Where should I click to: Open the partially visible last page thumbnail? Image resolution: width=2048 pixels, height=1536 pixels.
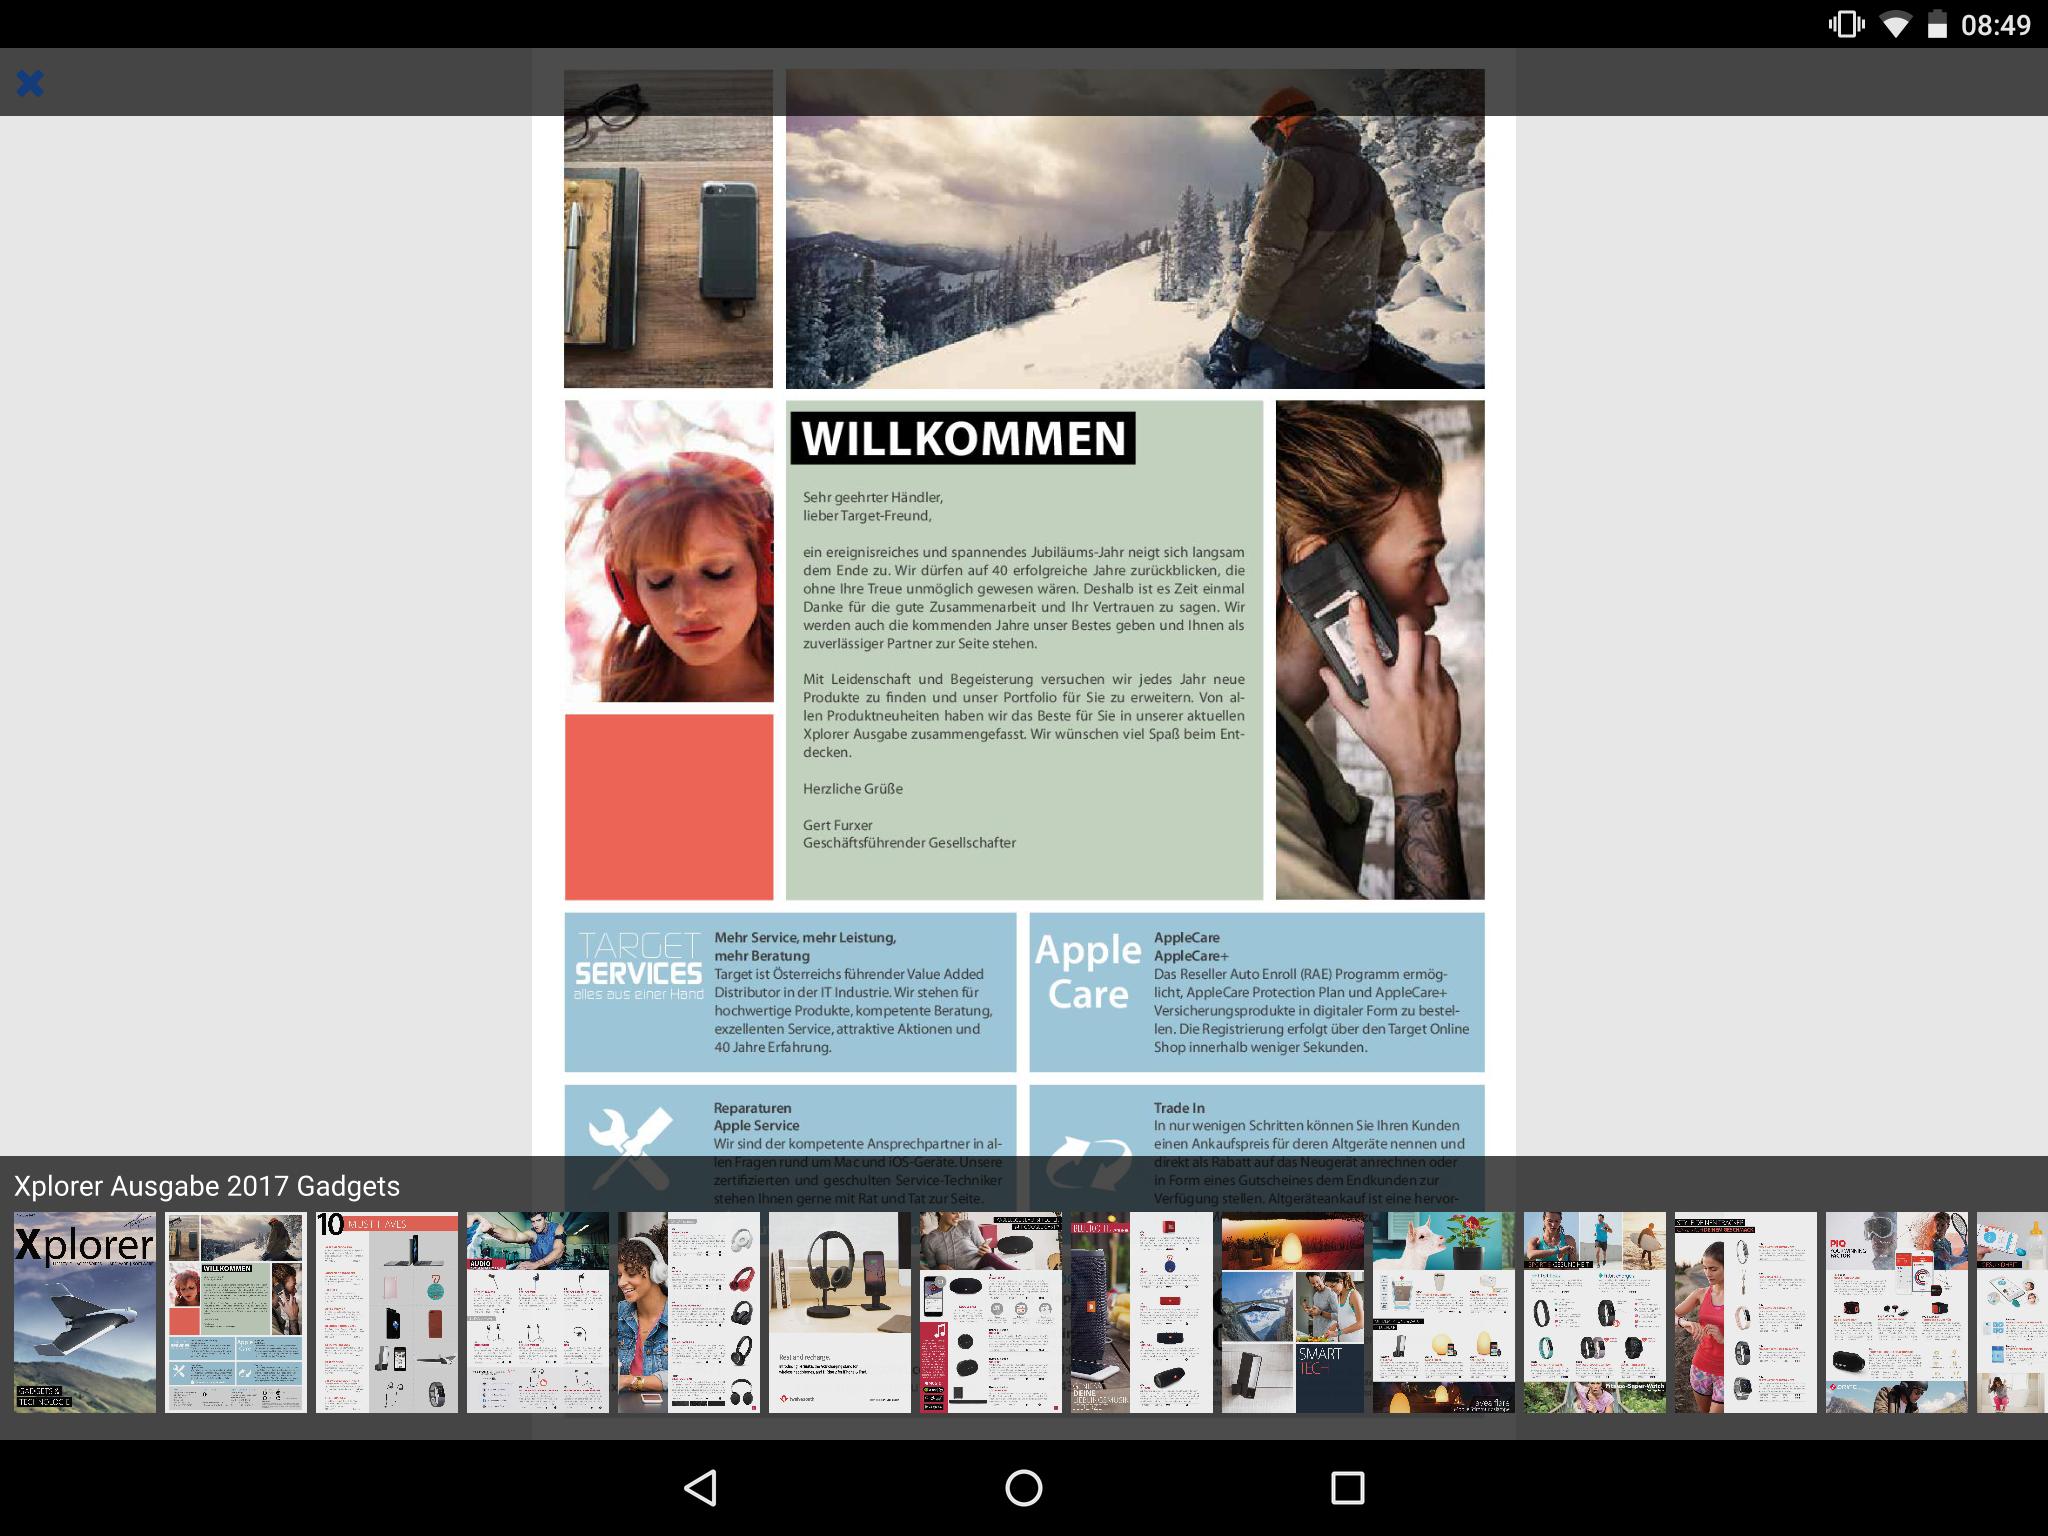click(x=2012, y=1312)
